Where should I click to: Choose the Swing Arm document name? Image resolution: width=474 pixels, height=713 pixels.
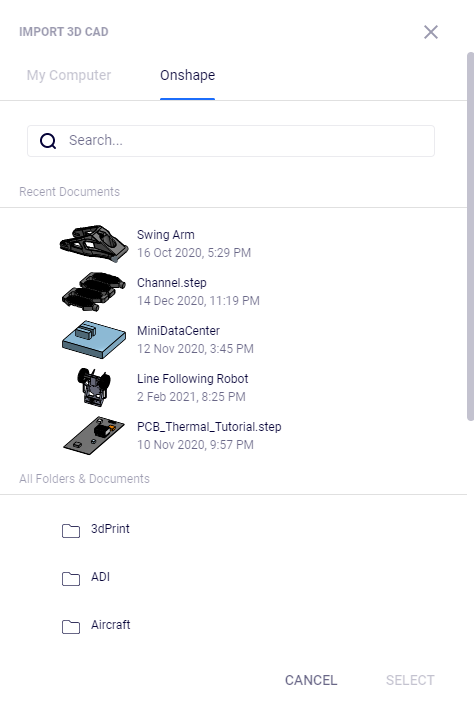point(166,235)
